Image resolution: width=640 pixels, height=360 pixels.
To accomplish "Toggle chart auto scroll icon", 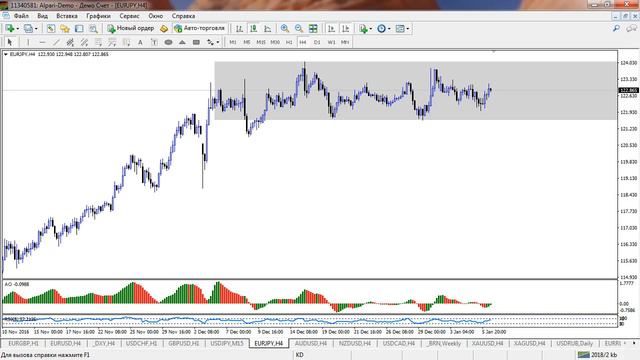I will point(331,29).
